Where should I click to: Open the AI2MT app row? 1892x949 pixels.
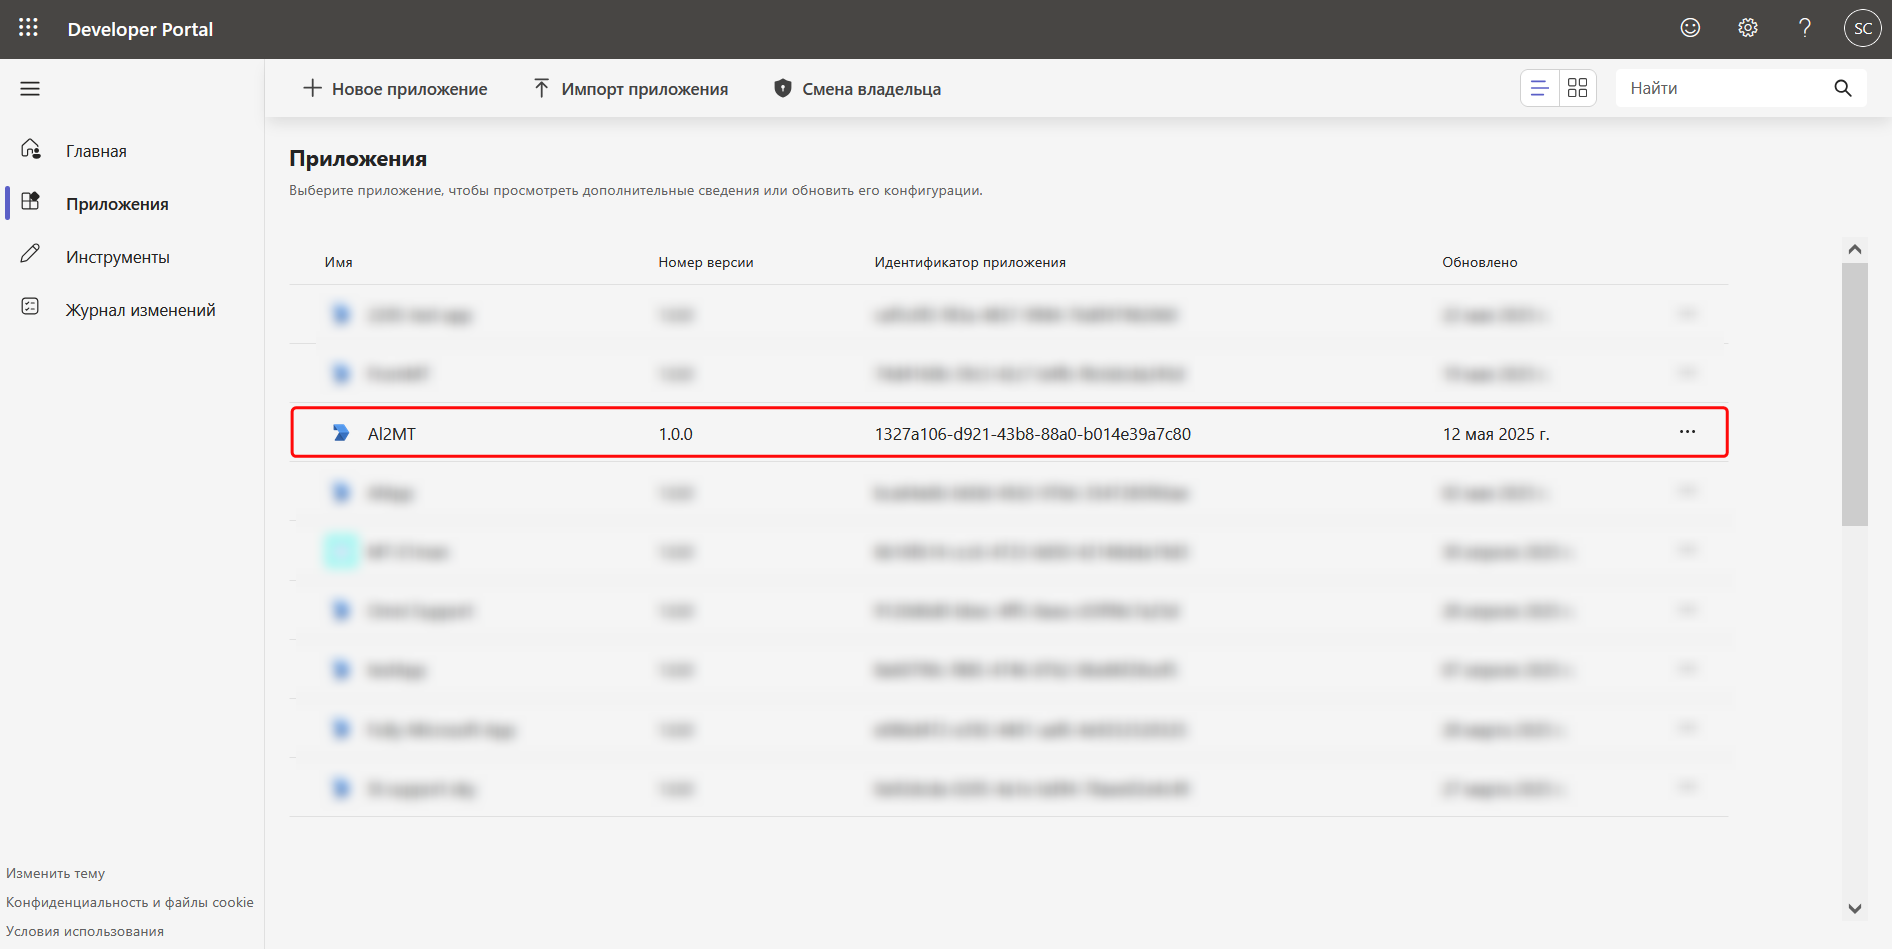[1009, 433]
